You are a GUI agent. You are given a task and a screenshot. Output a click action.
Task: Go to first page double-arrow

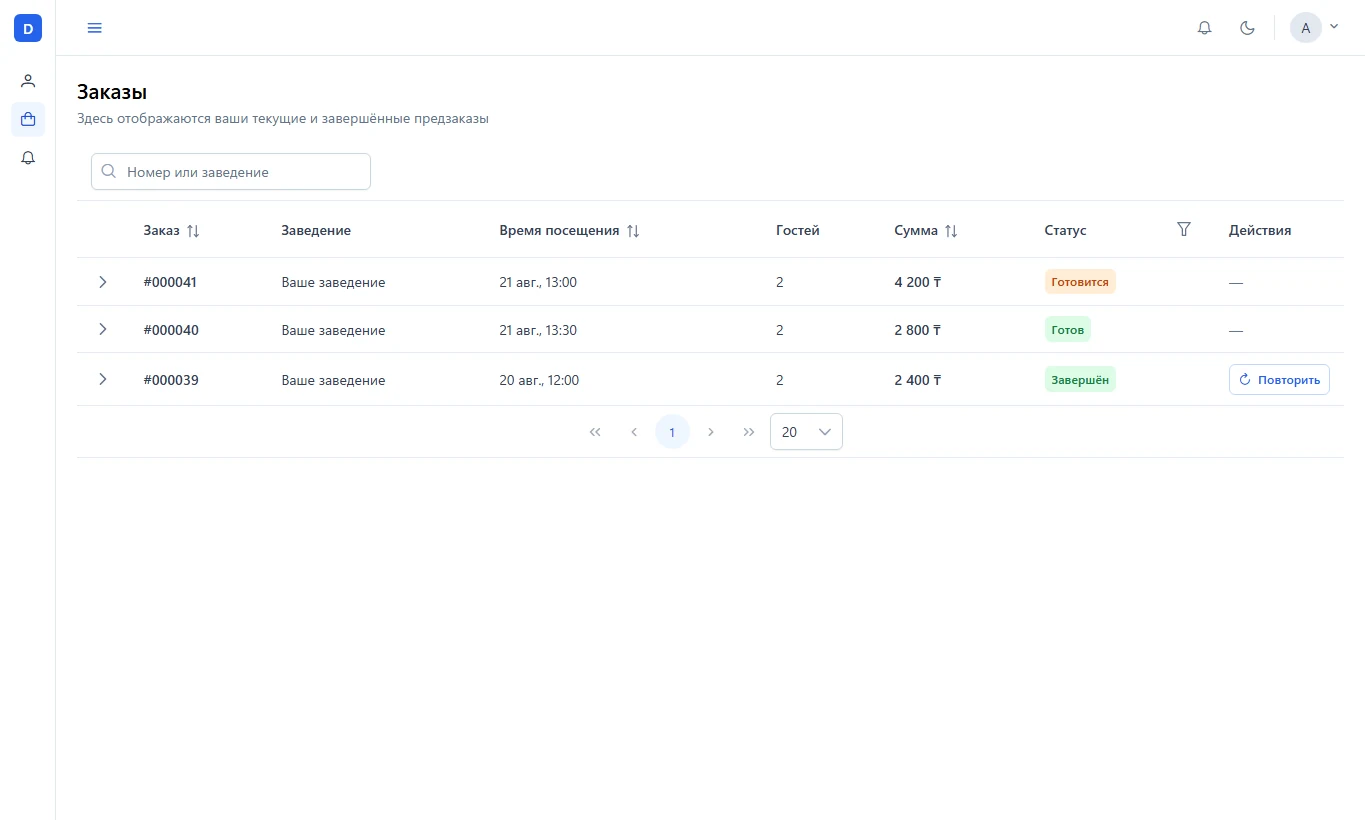click(595, 432)
